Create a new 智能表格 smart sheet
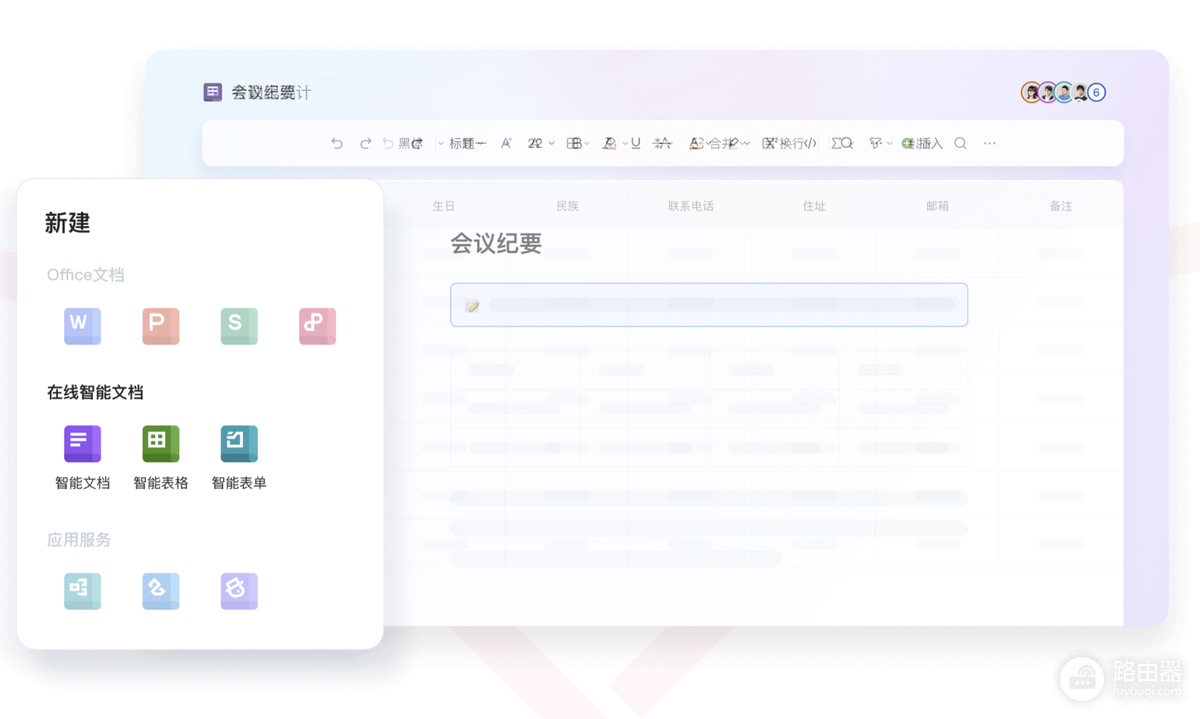The image size is (1200, 719). coord(160,458)
